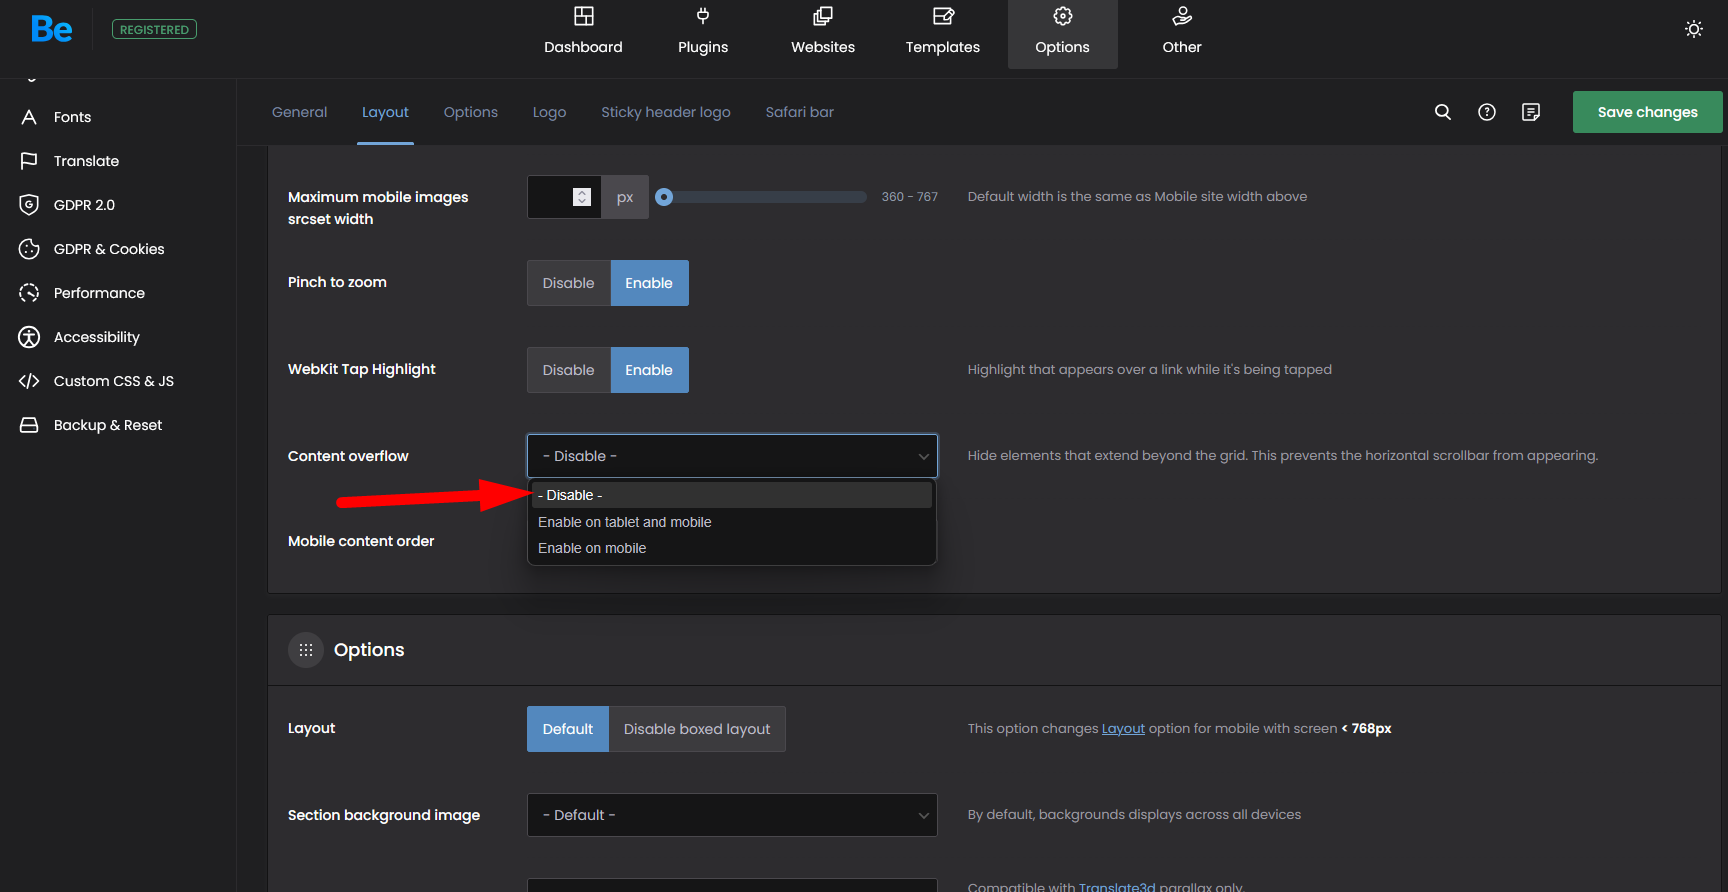Switch to the Sticky header logo tab
The height and width of the screenshot is (892, 1728).
pos(665,112)
